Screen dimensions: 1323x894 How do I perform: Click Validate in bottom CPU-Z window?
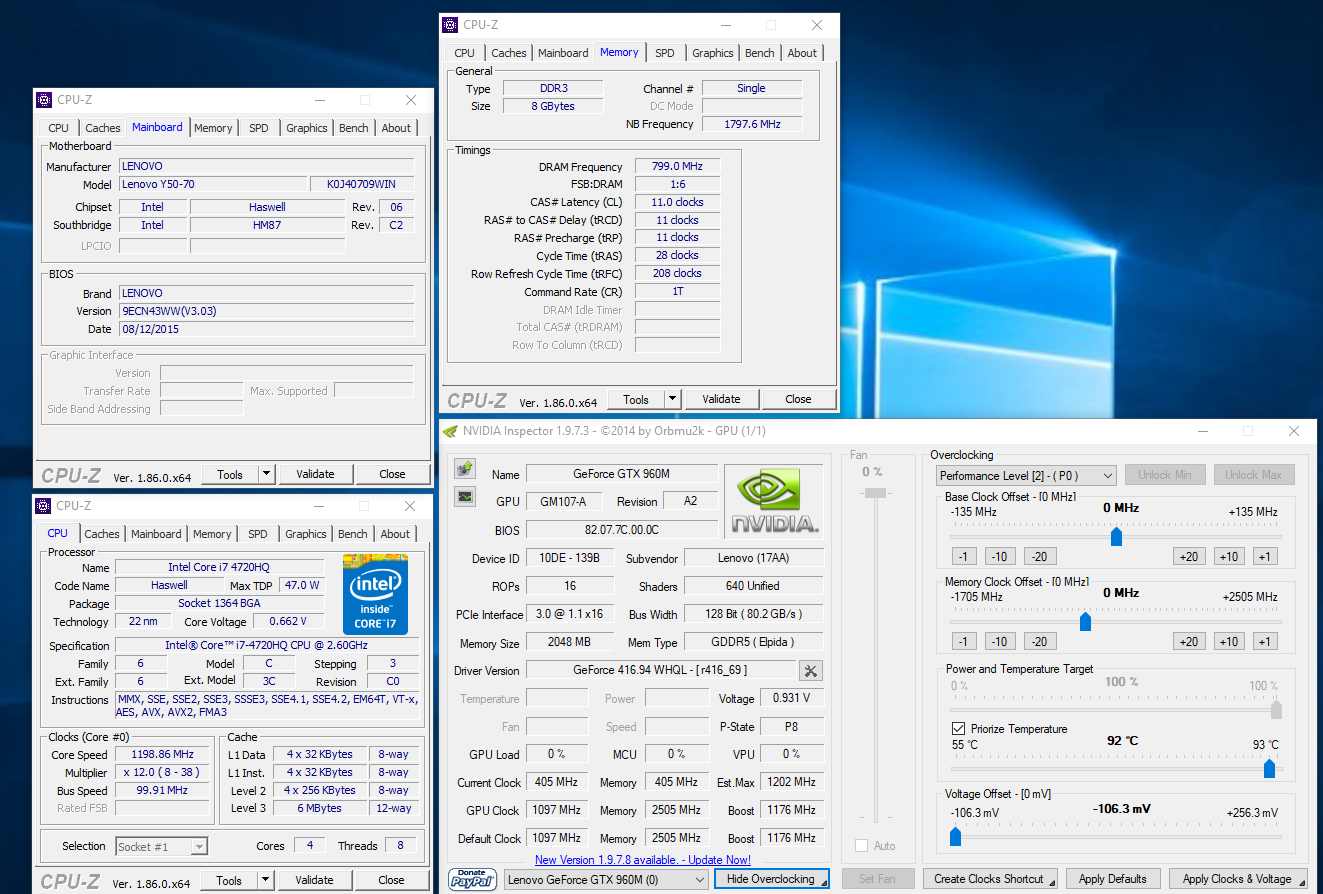pos(314,880)
